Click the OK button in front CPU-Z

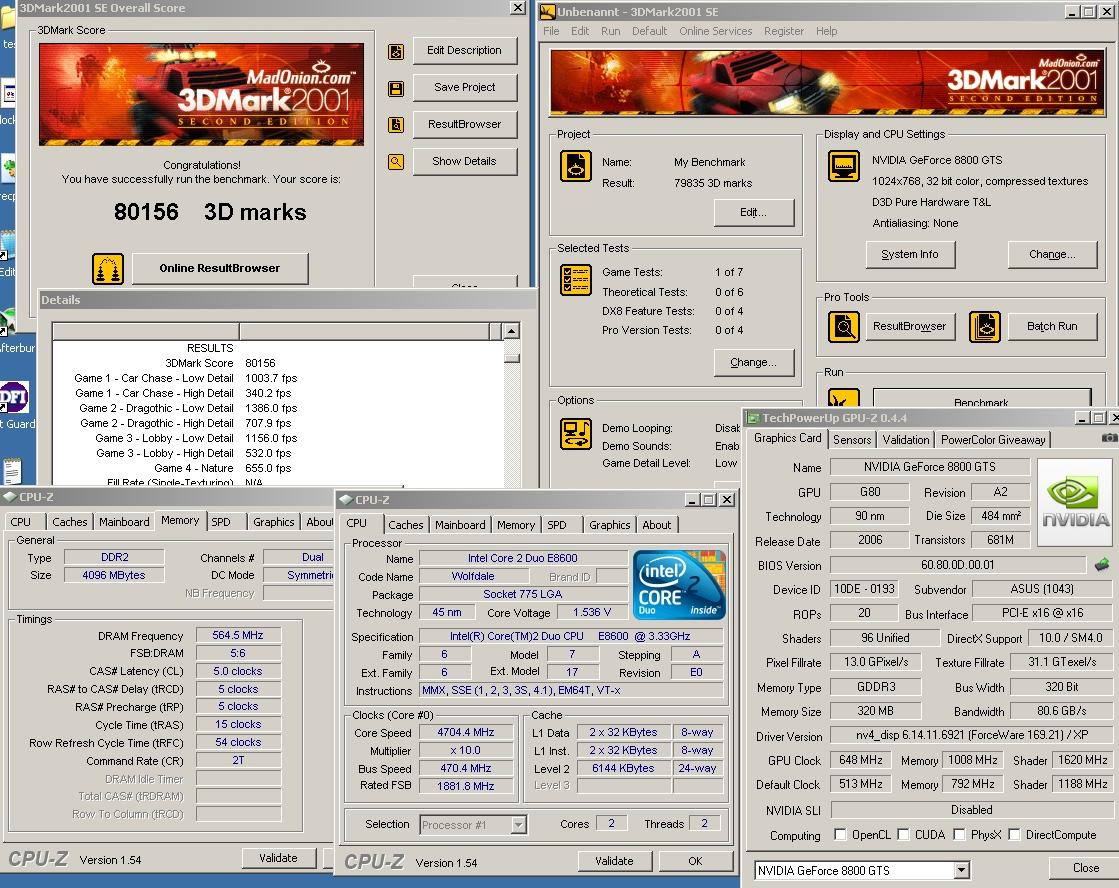tap(695, 861)
